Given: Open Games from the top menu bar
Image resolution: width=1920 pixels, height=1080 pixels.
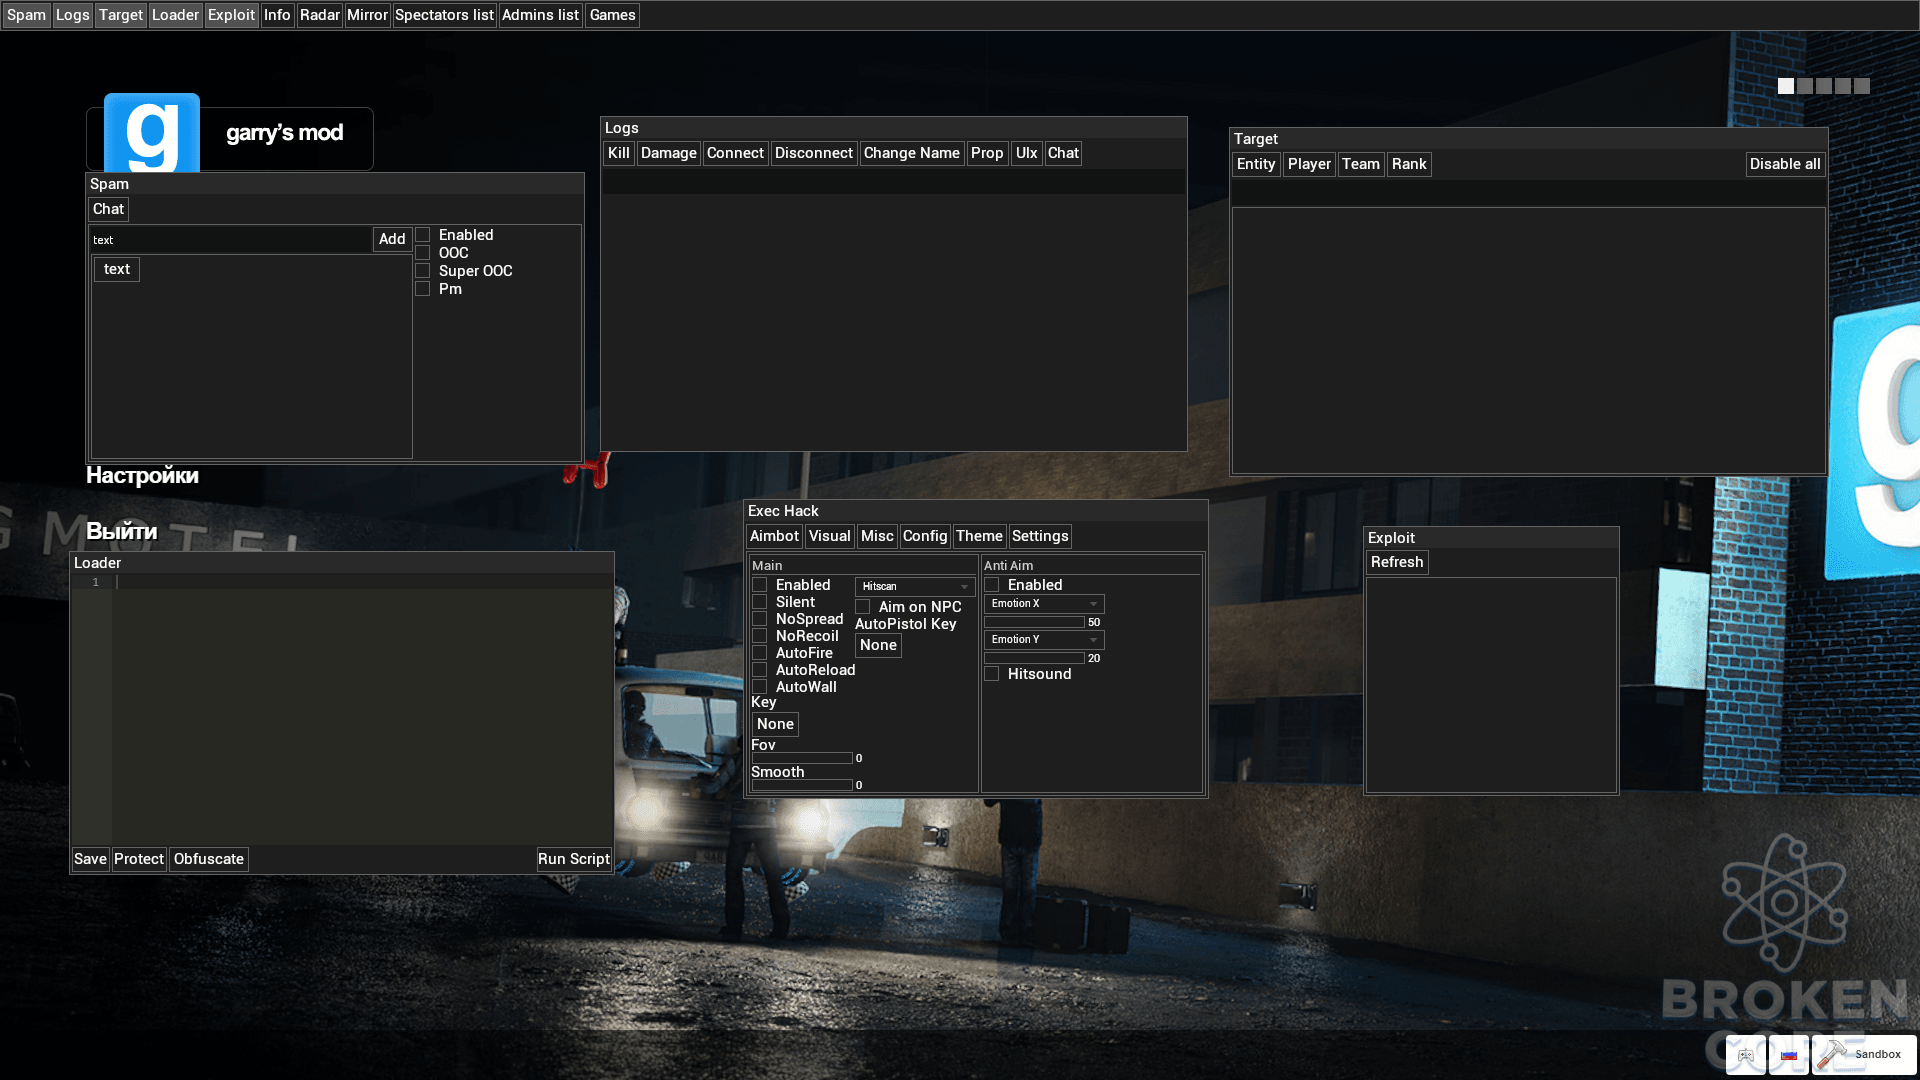Looking at the screenshot, I should pyautogui.click(x=612, y=15).
